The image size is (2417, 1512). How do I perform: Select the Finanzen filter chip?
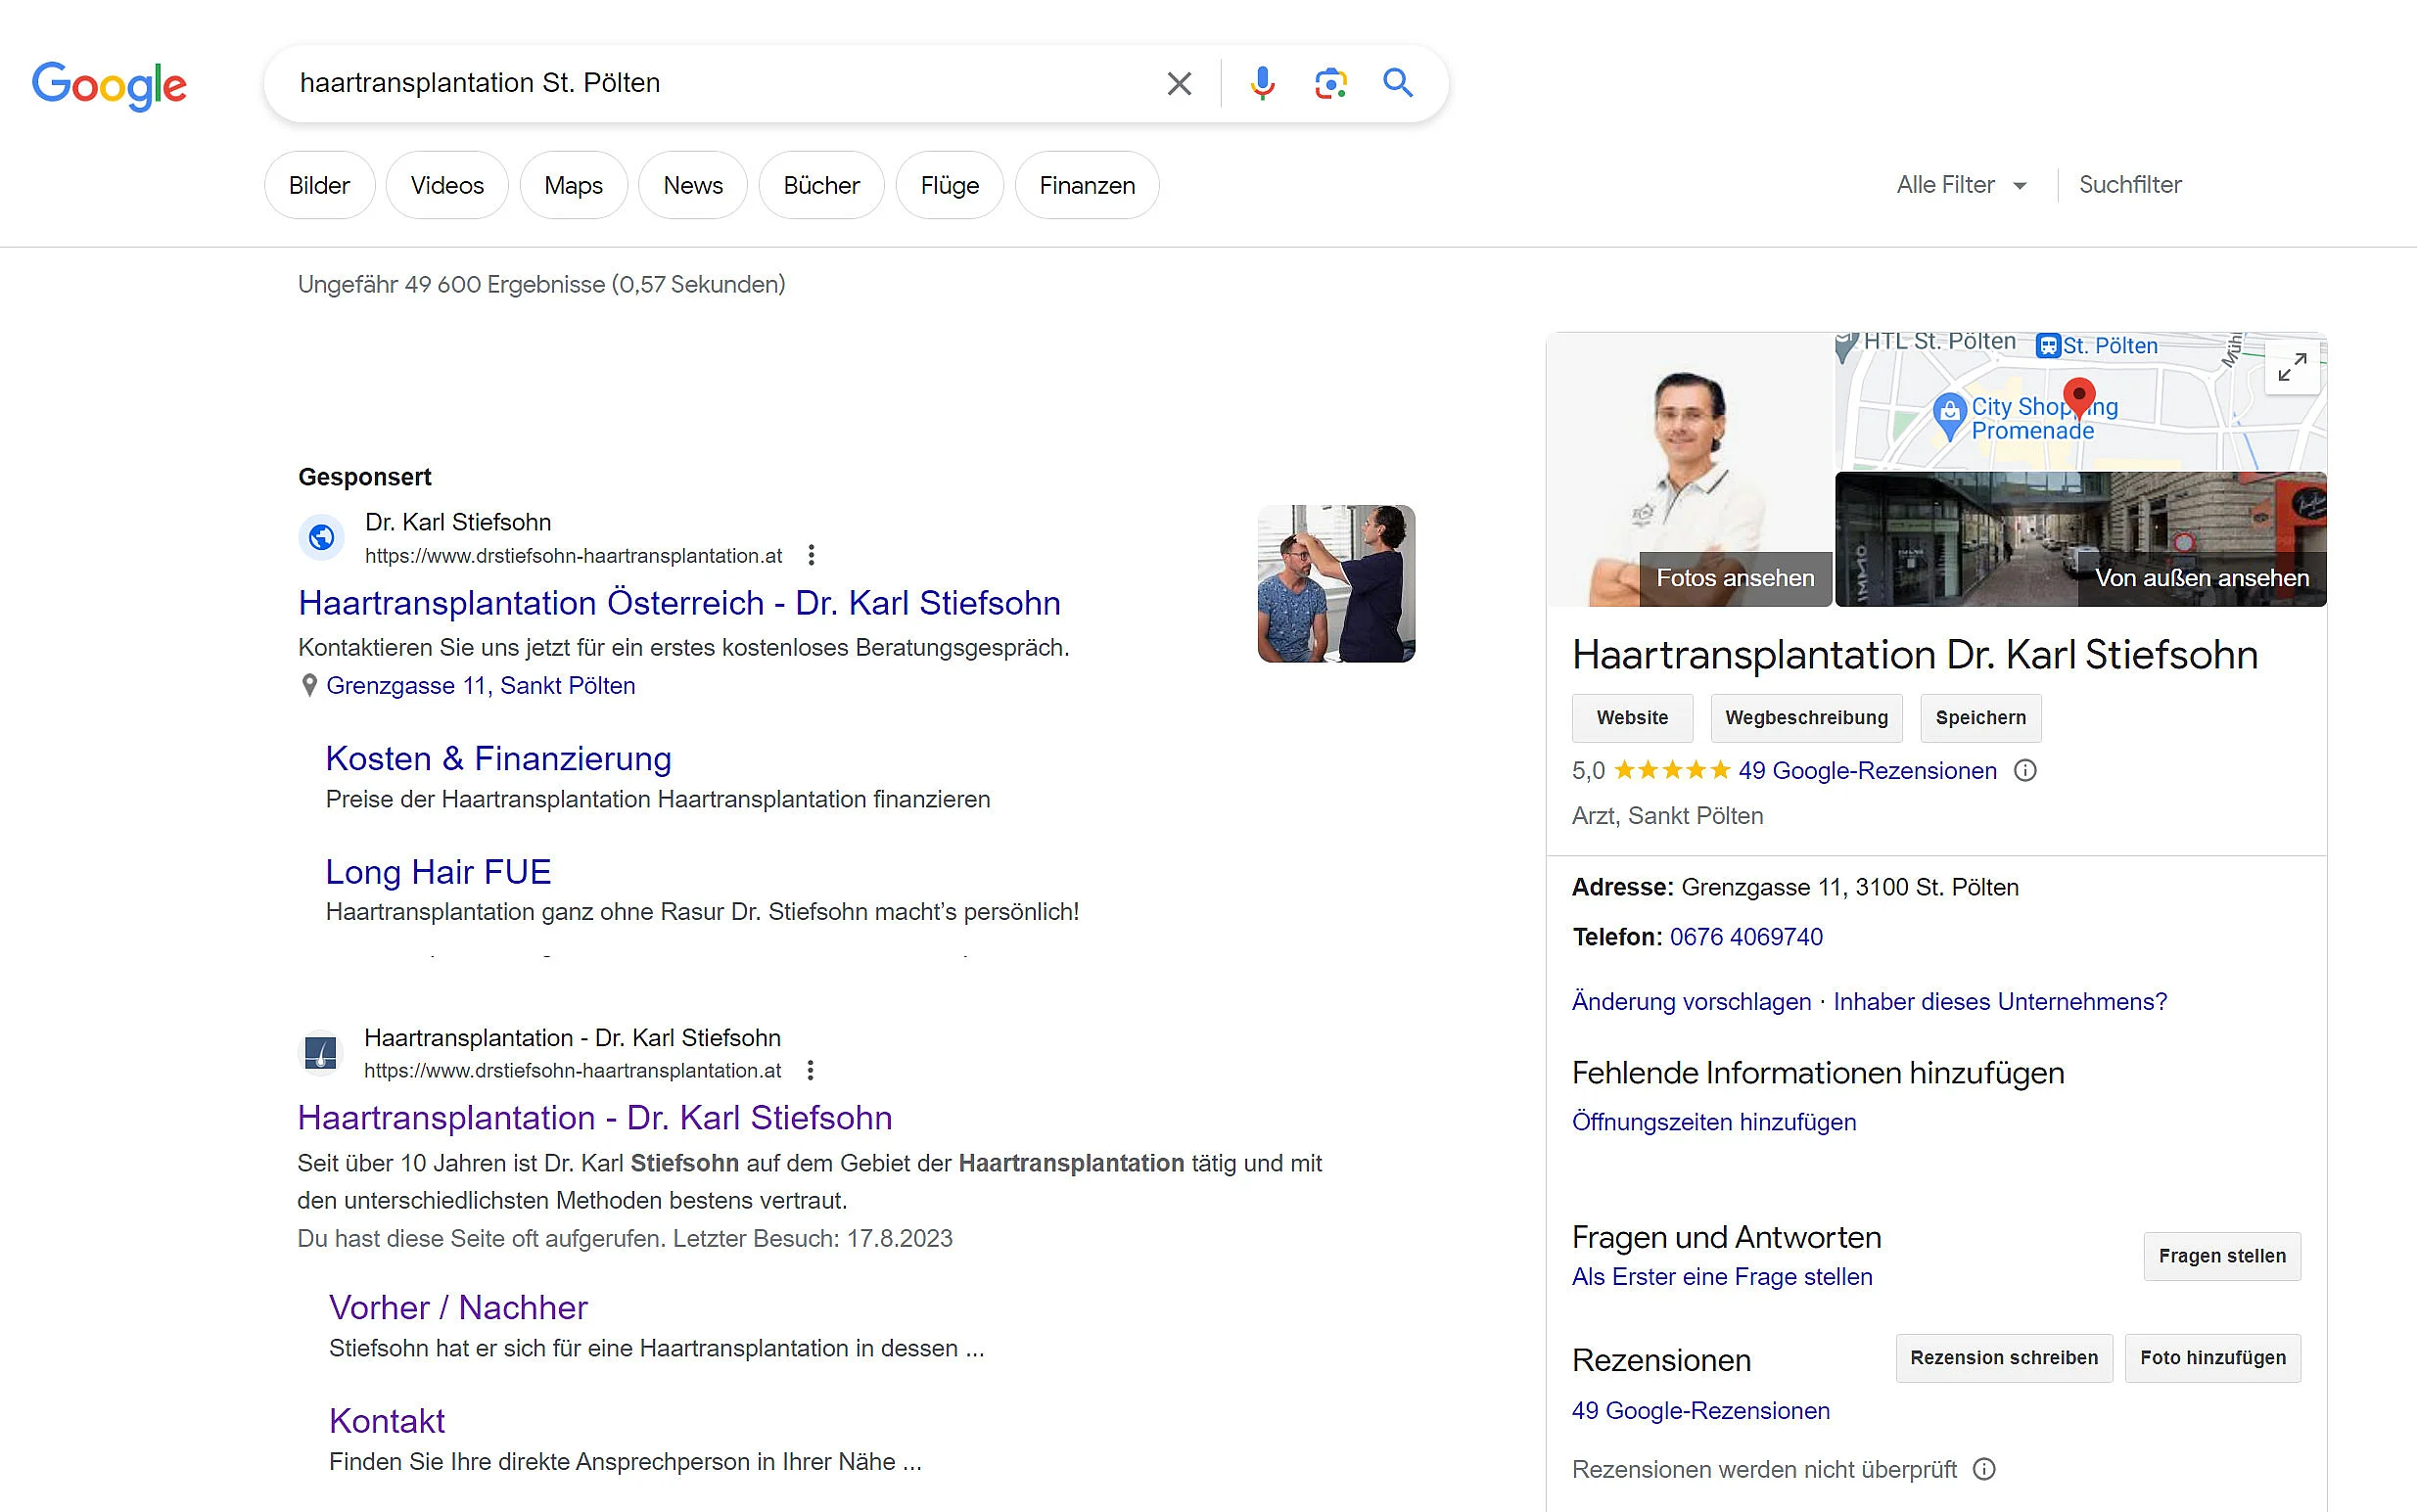[x=1087, y=185]
